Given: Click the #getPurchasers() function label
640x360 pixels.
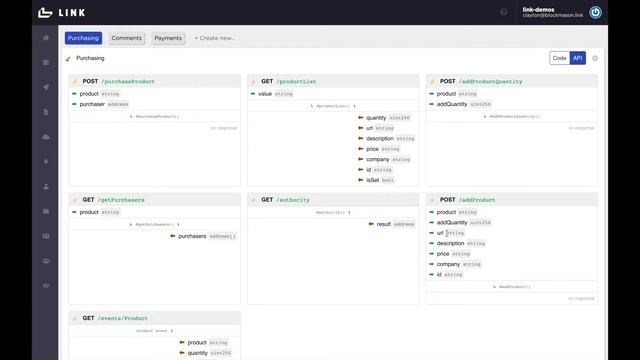Looking at the screenshot, I should [x=154, y=224].
